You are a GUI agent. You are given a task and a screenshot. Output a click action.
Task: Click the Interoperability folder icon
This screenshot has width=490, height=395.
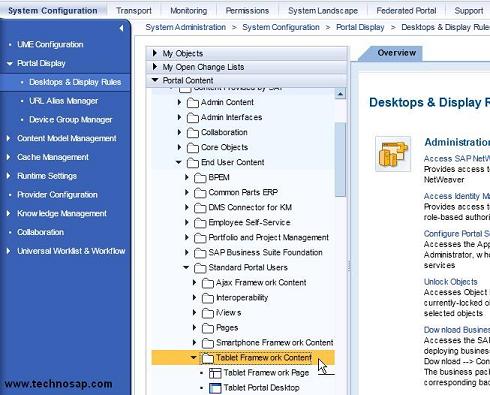208,298
